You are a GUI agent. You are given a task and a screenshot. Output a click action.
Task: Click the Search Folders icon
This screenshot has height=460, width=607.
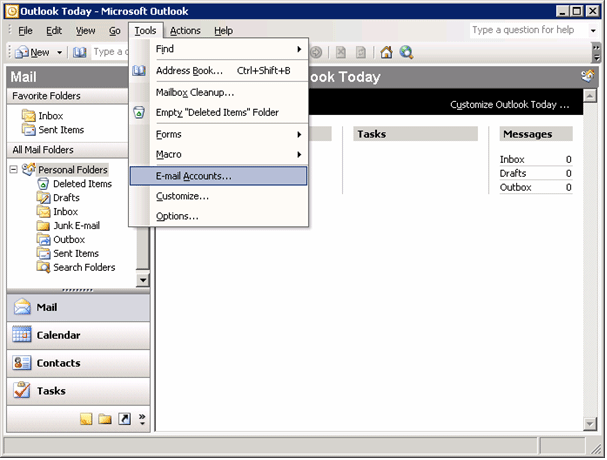pyautogui.click(x=43, y=268)
